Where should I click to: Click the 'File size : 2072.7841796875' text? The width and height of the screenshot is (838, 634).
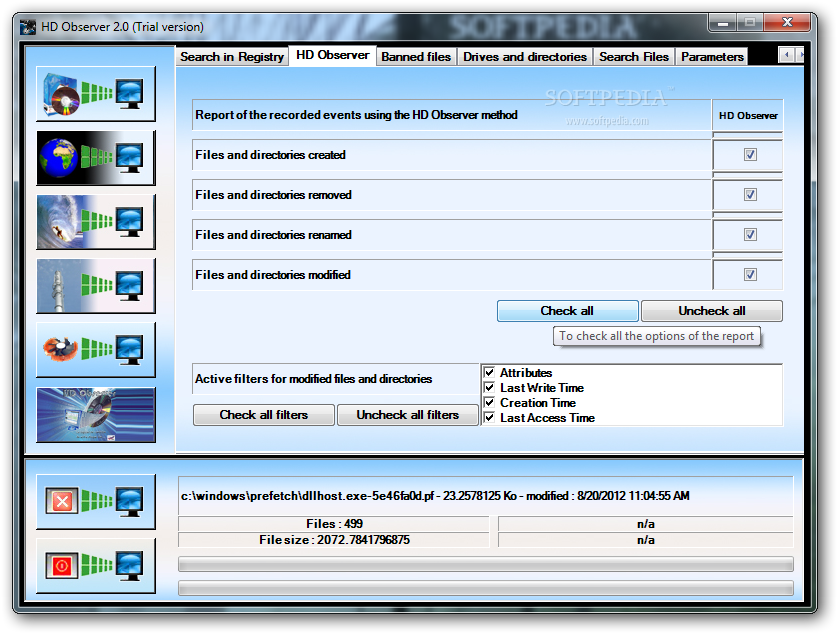tap(334, 540)
